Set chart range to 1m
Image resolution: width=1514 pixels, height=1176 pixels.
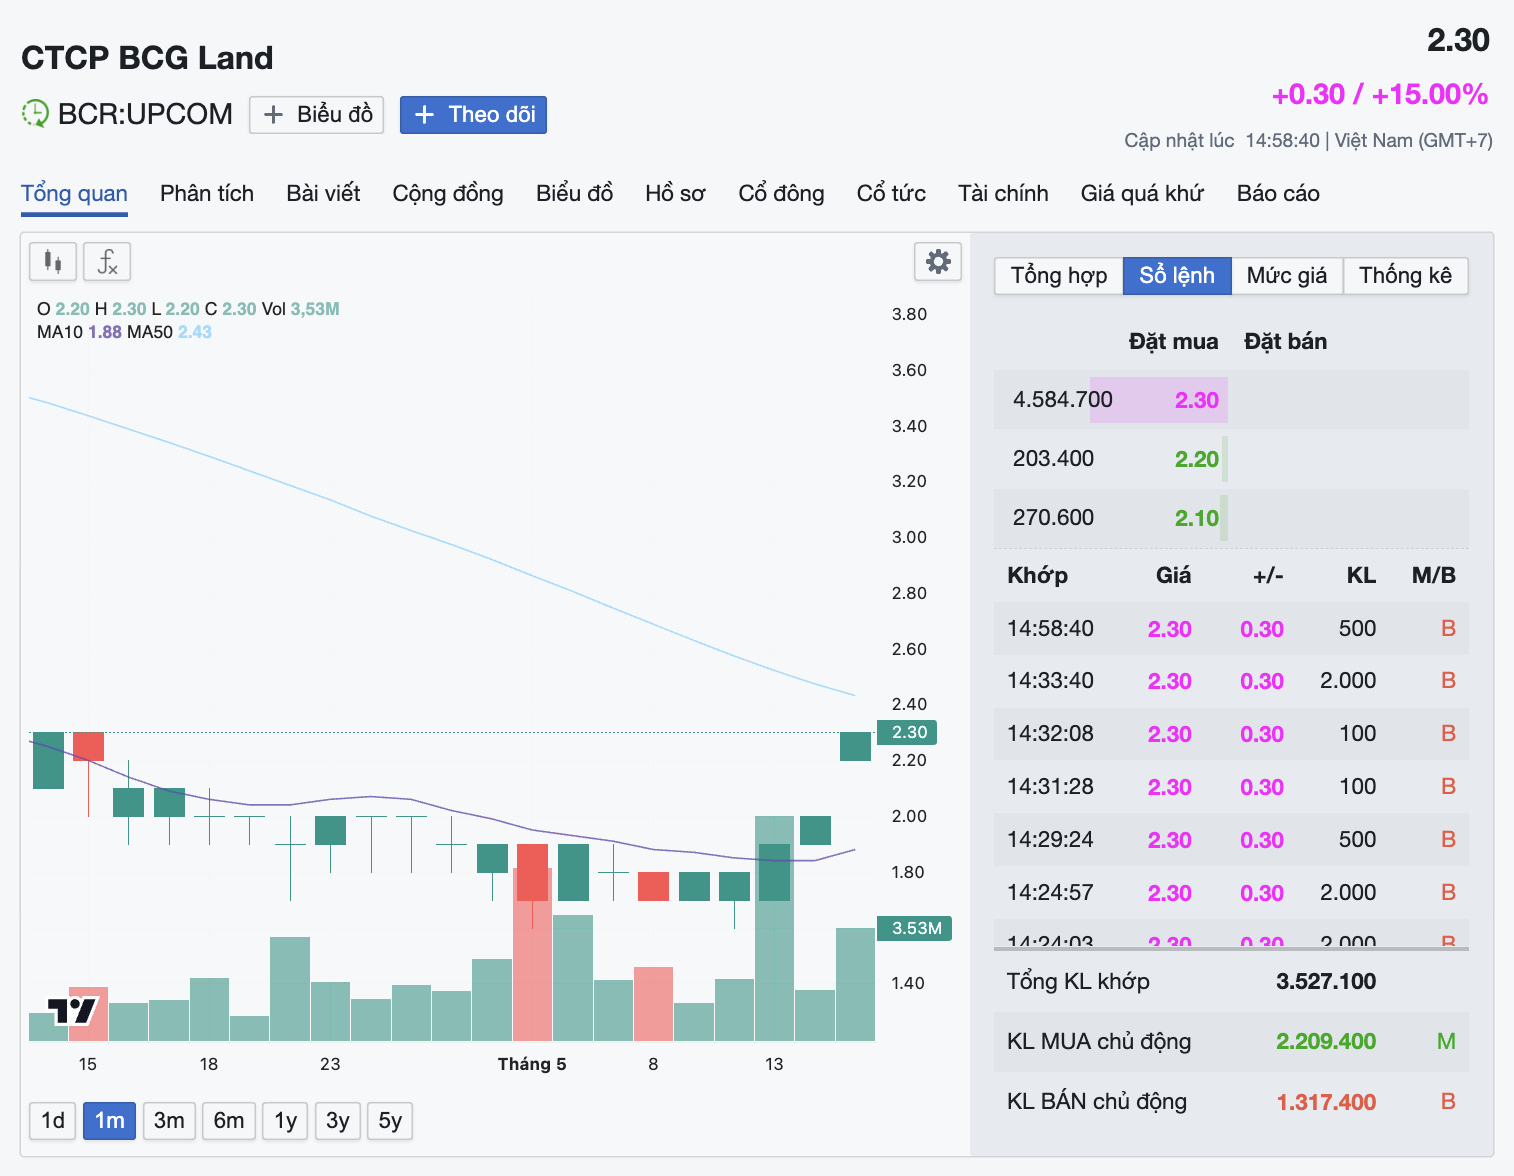click(110, 1121)
